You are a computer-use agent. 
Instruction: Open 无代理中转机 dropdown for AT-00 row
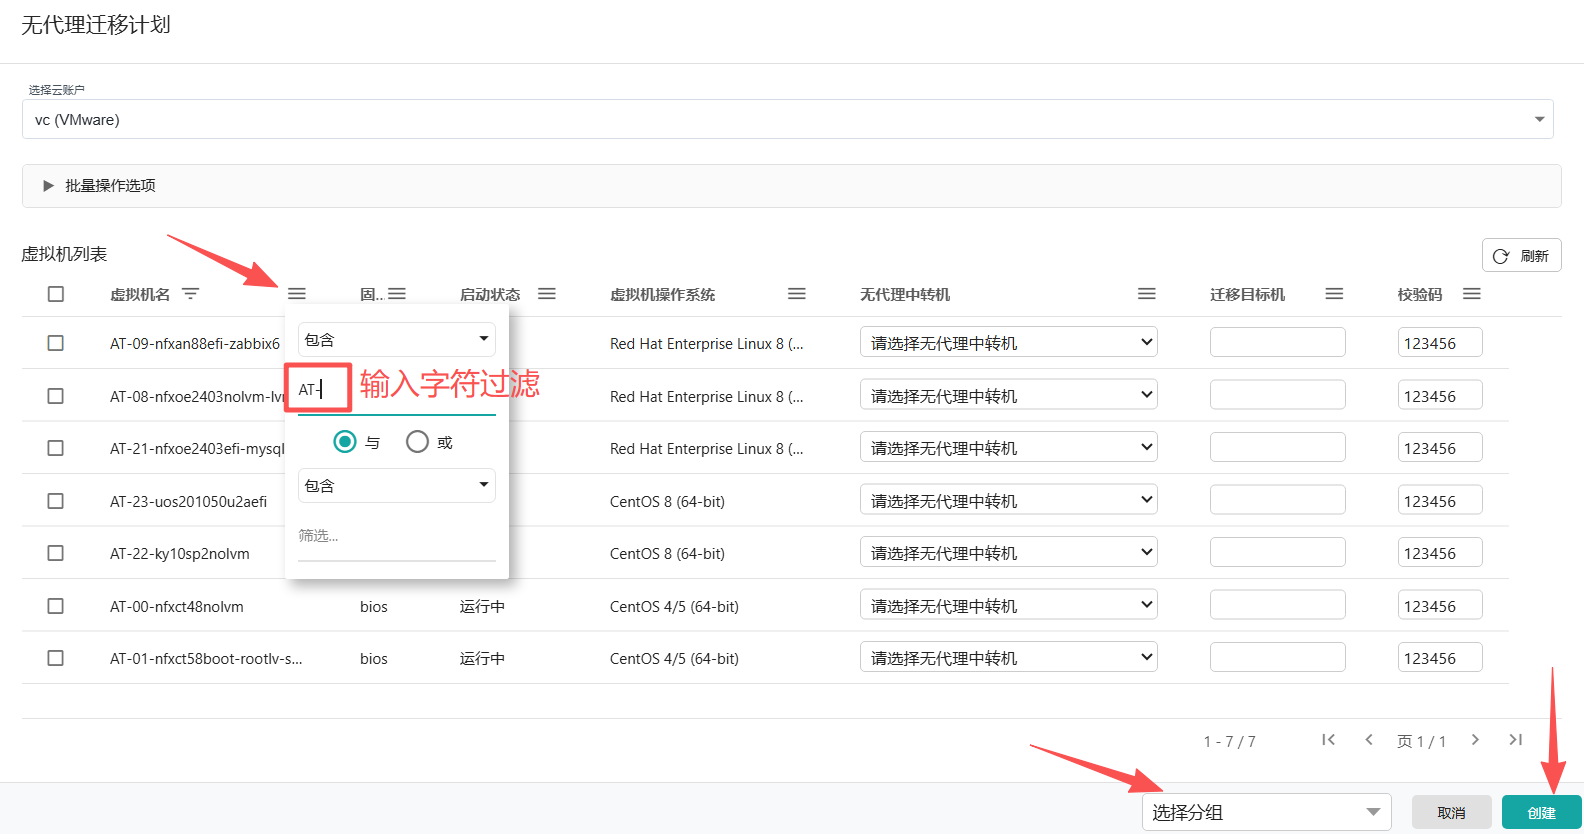pos(1009,605)
